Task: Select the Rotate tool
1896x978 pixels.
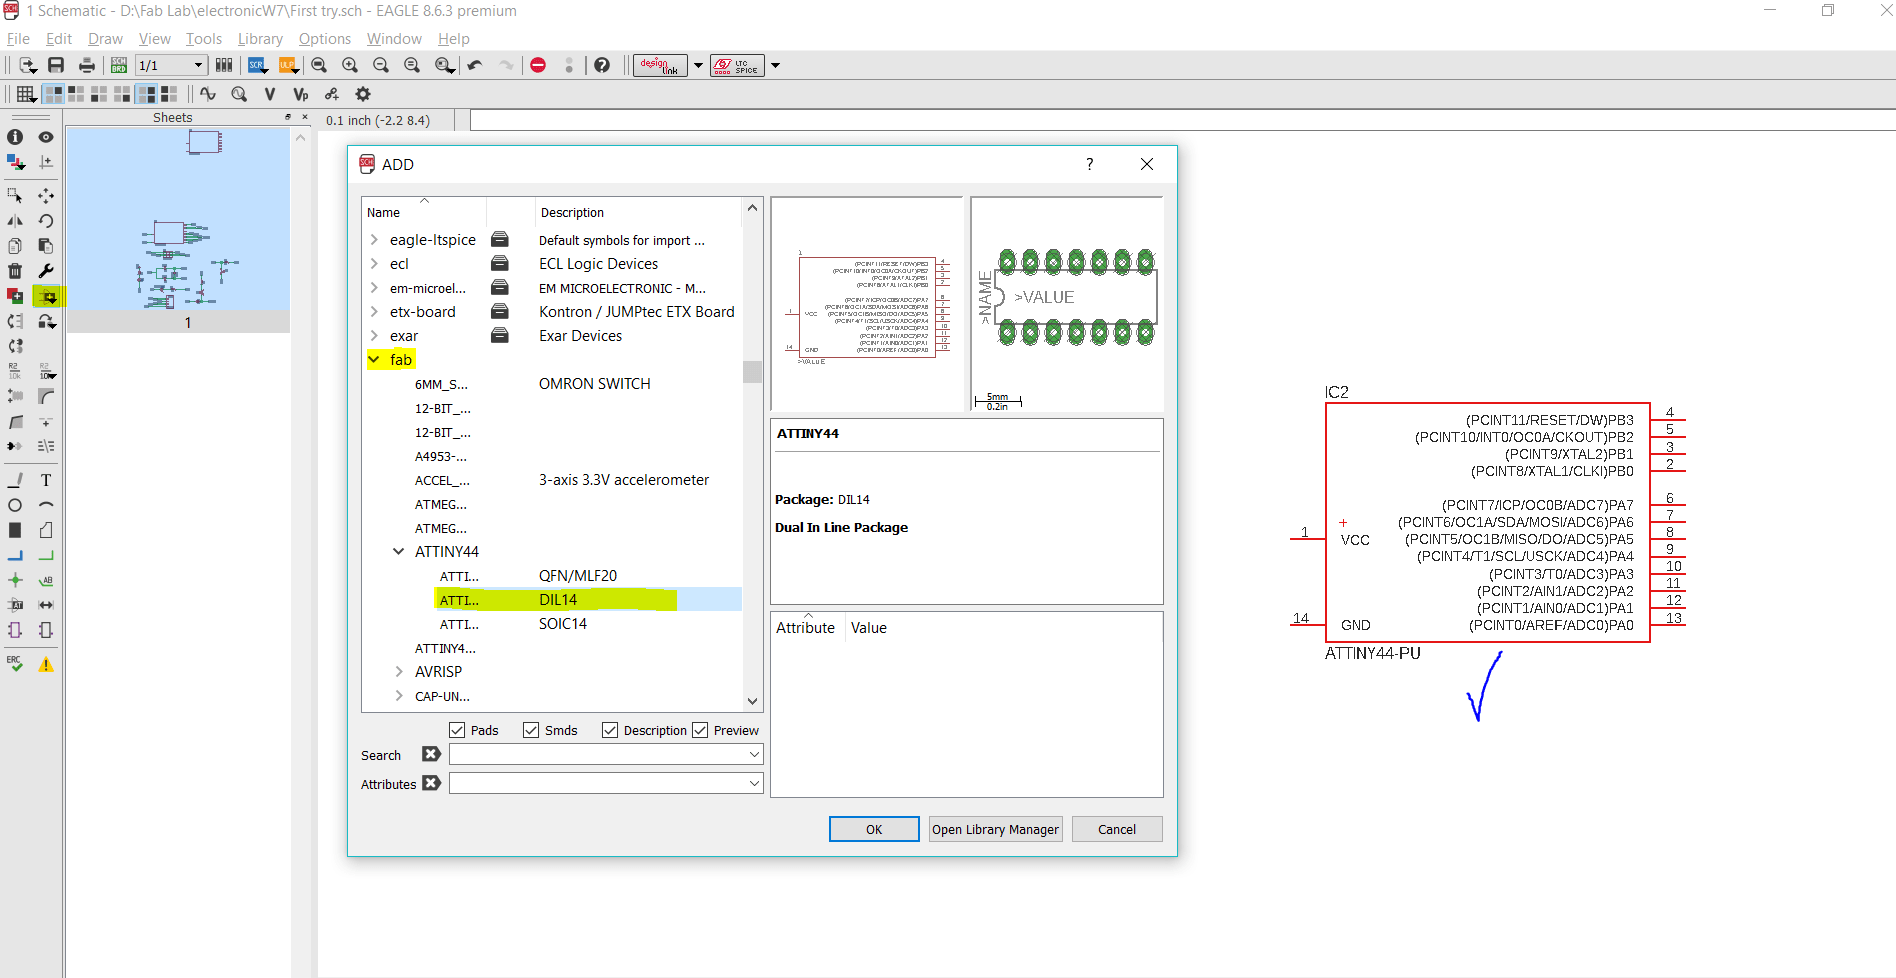Action: click(x=46, y=221)
